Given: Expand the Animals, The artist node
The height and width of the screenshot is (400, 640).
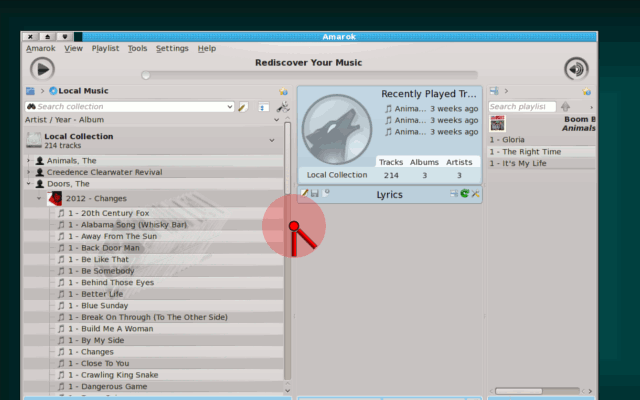Looking at the screenshot, I should [28, 160].
